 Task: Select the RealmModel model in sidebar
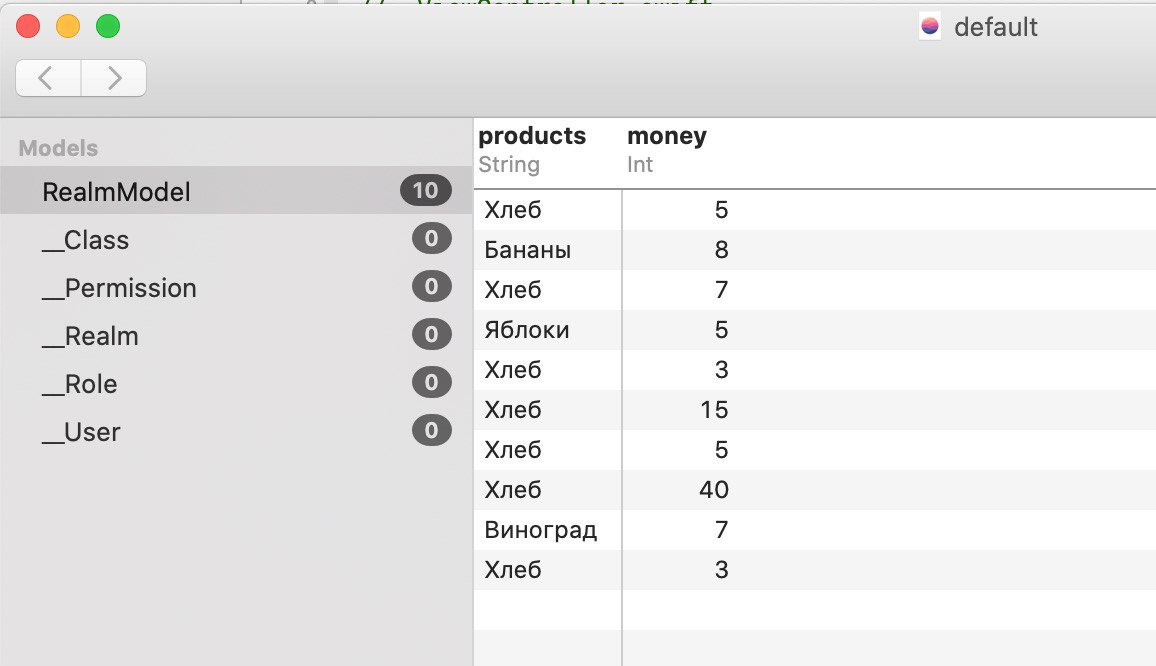click(x=116, y=192)
